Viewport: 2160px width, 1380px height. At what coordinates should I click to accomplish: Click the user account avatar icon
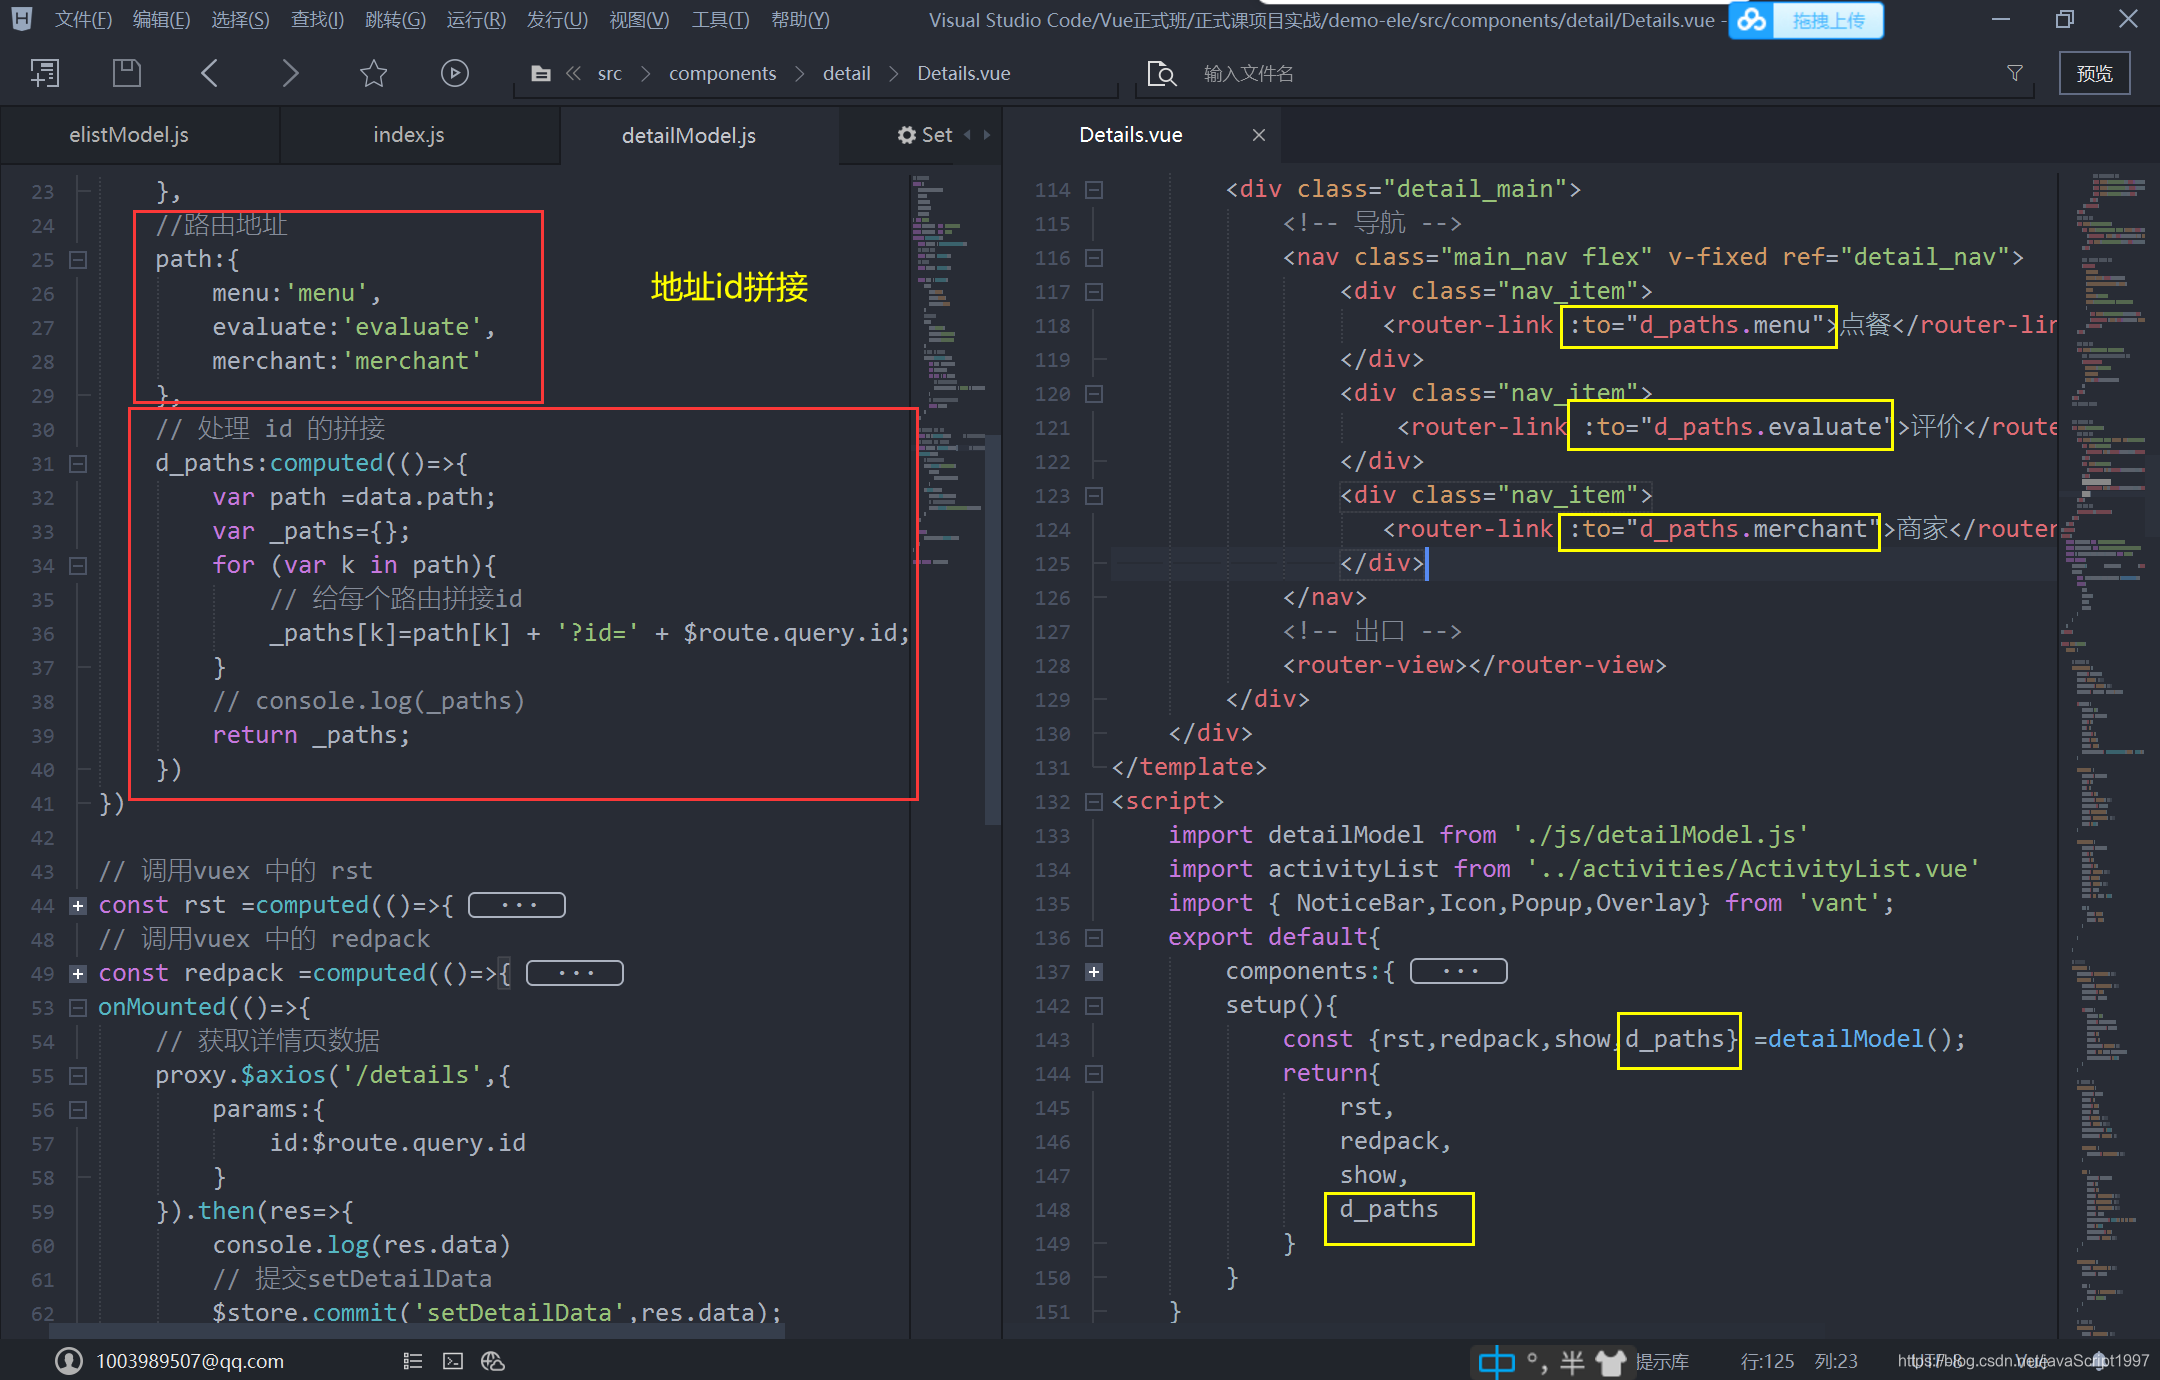[x=69, y=1361]
